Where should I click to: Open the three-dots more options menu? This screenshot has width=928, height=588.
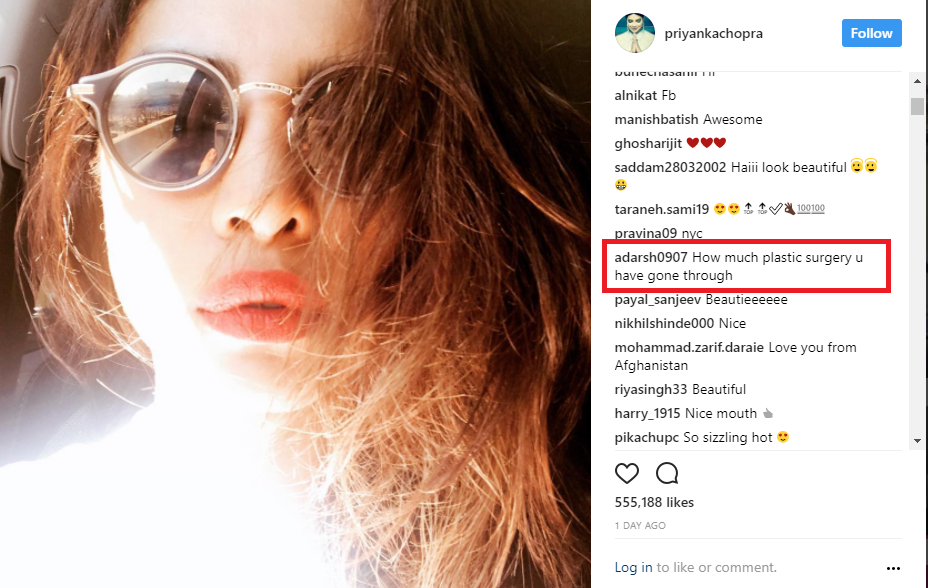(893, 568)
